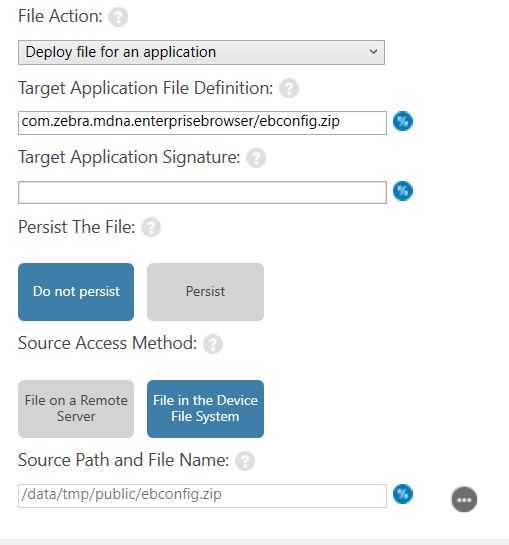Open help icon for Target Application File Definition
This screenshot has width=509, height=545.
click(x=289, y=88)
